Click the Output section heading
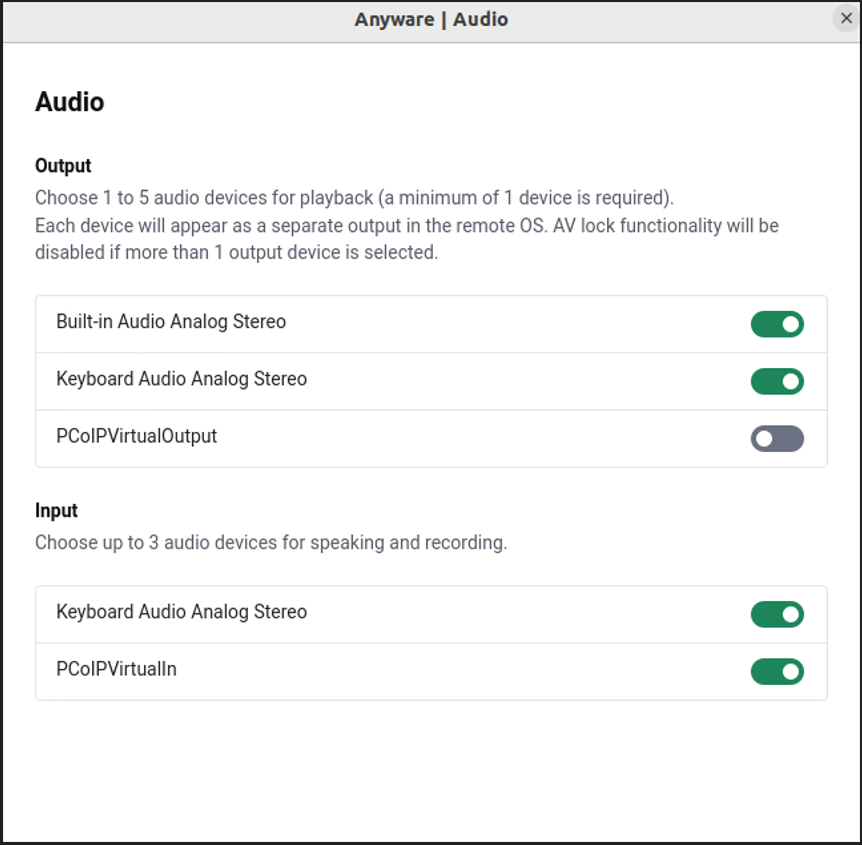The image size is (862, 845). click(63, 165)
